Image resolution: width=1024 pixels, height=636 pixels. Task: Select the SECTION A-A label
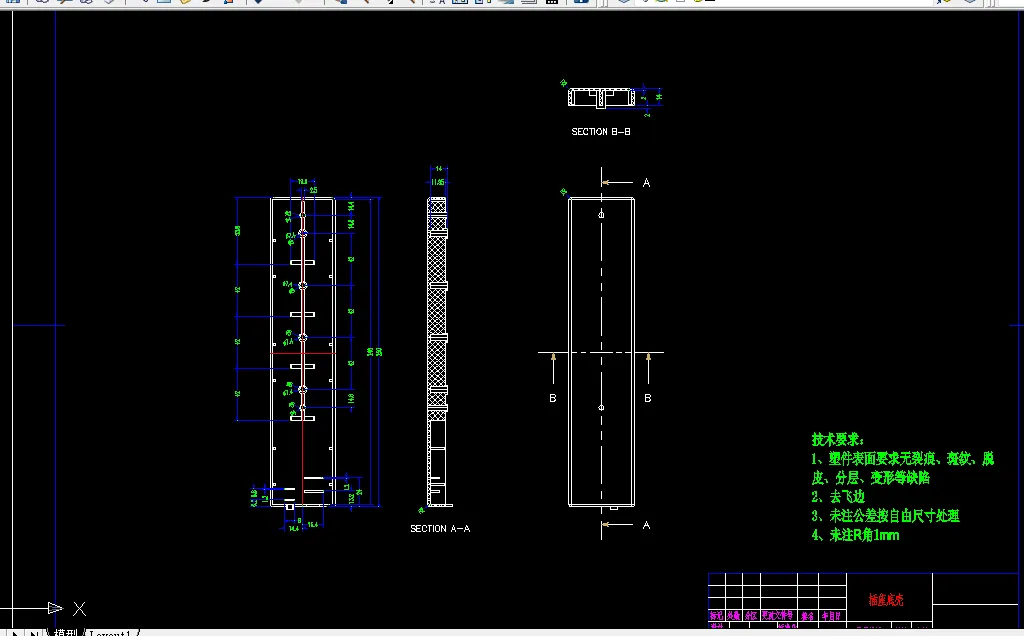[x=440, y=528]
